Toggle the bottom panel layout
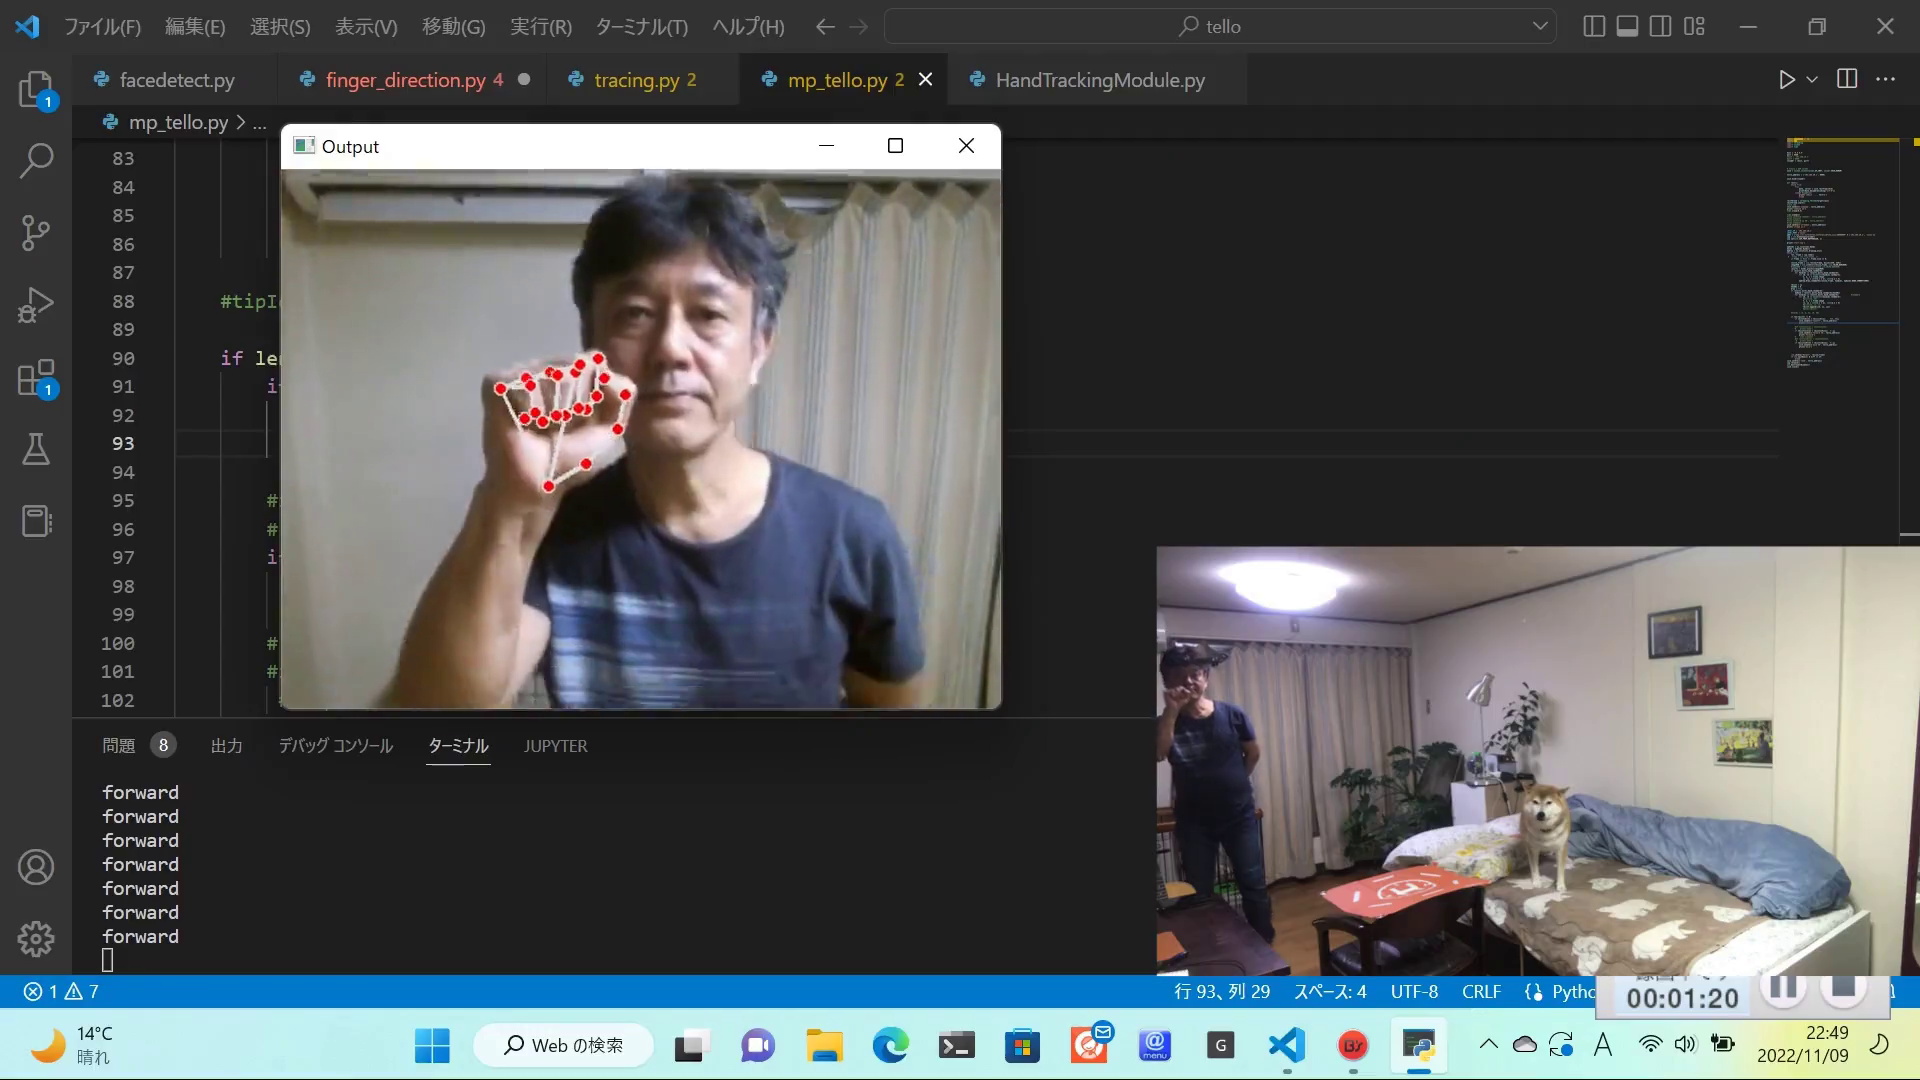 click(1627, 26)
